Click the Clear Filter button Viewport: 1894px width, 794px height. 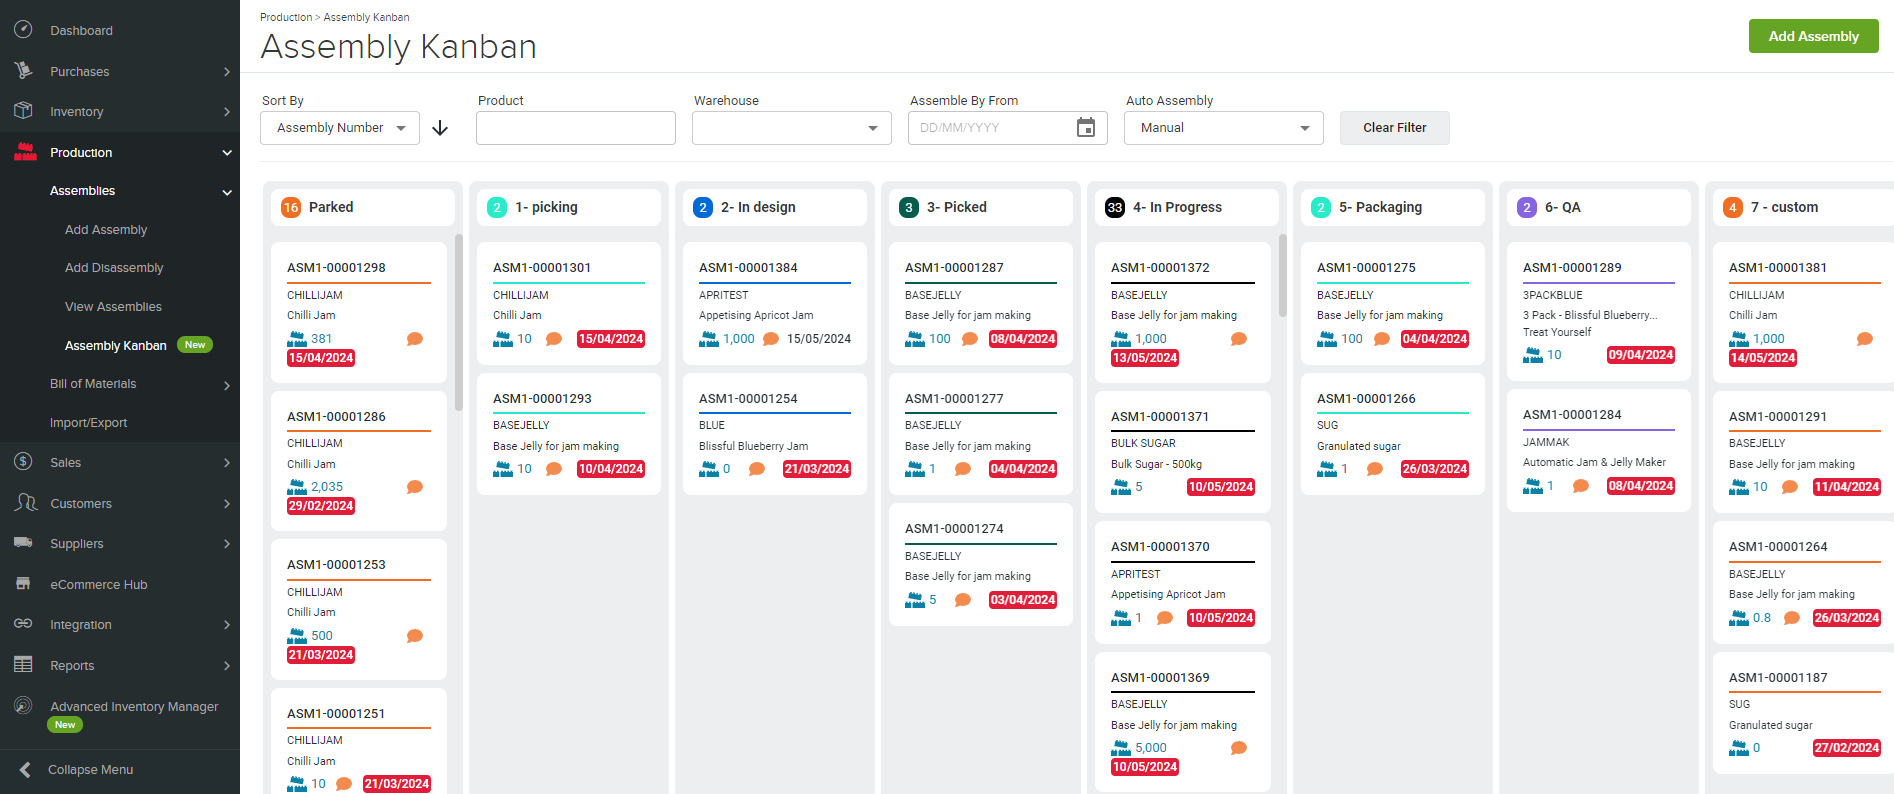1394,128
